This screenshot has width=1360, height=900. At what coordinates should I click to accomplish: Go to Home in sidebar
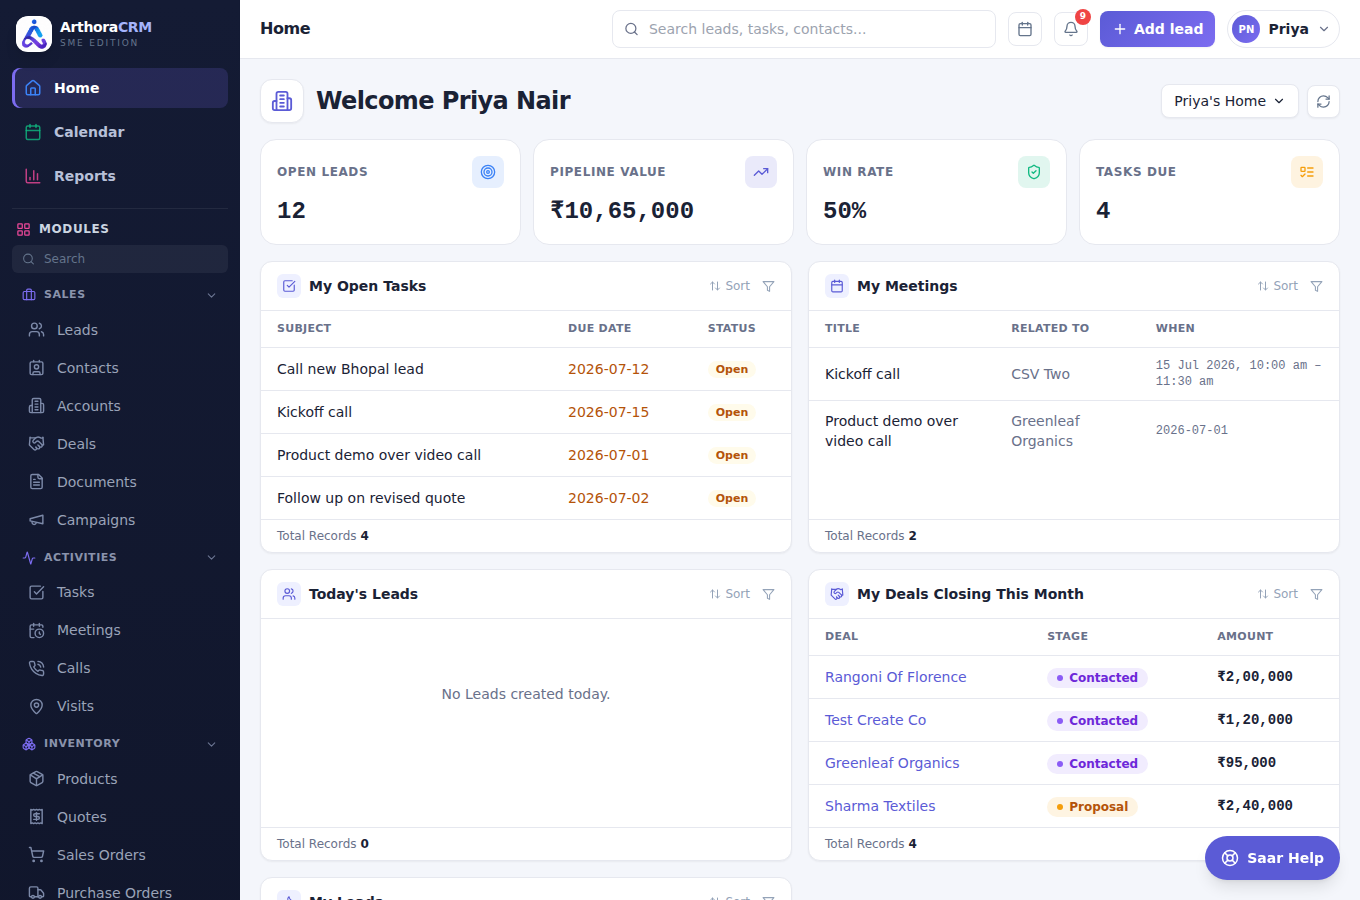[120, 88]
